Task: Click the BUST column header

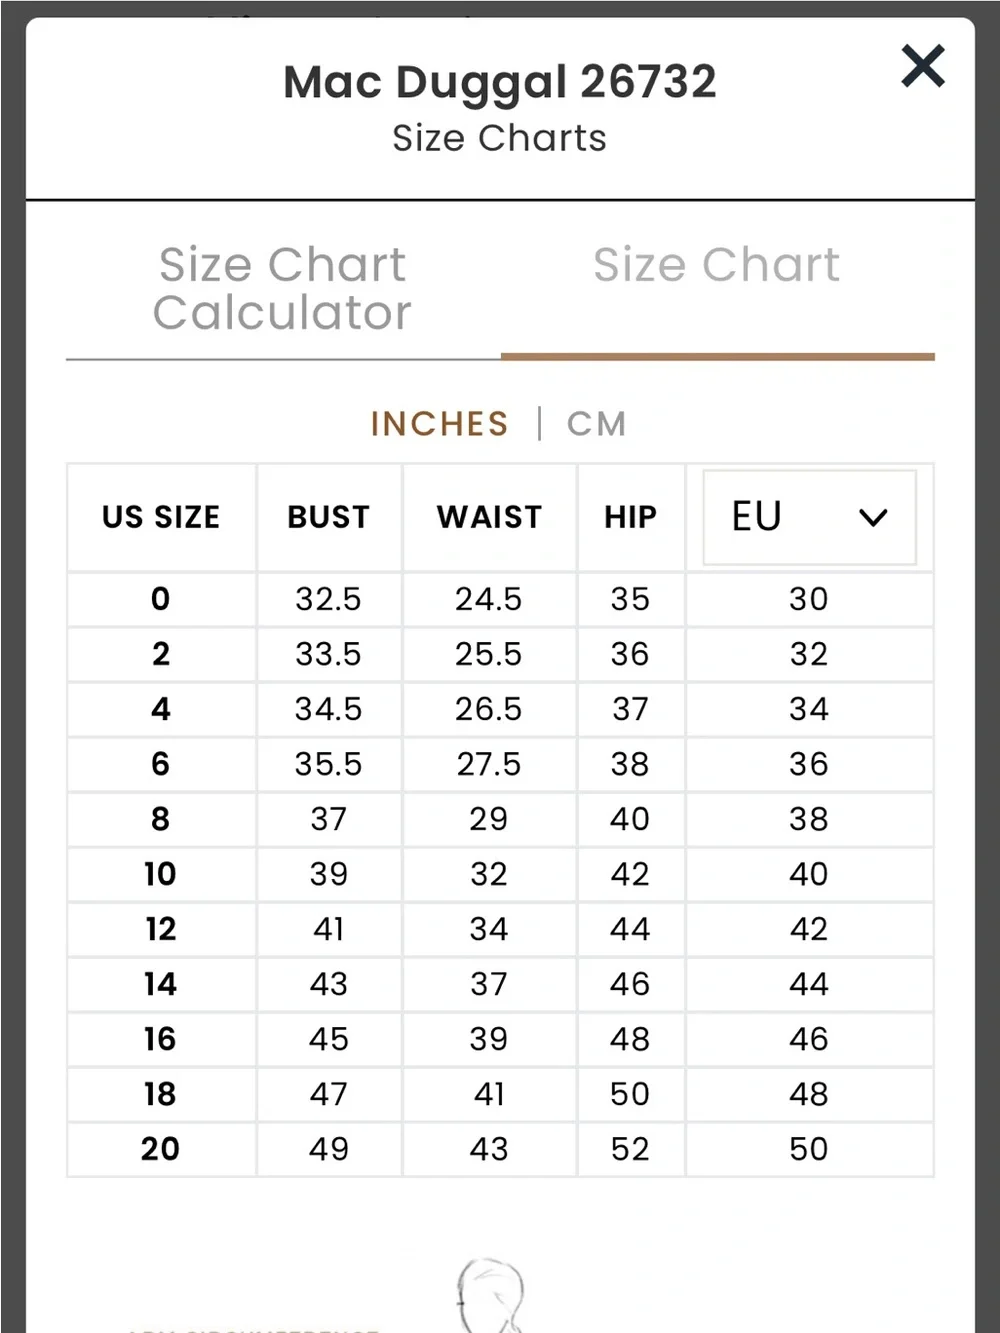Action: coord(329,517)
